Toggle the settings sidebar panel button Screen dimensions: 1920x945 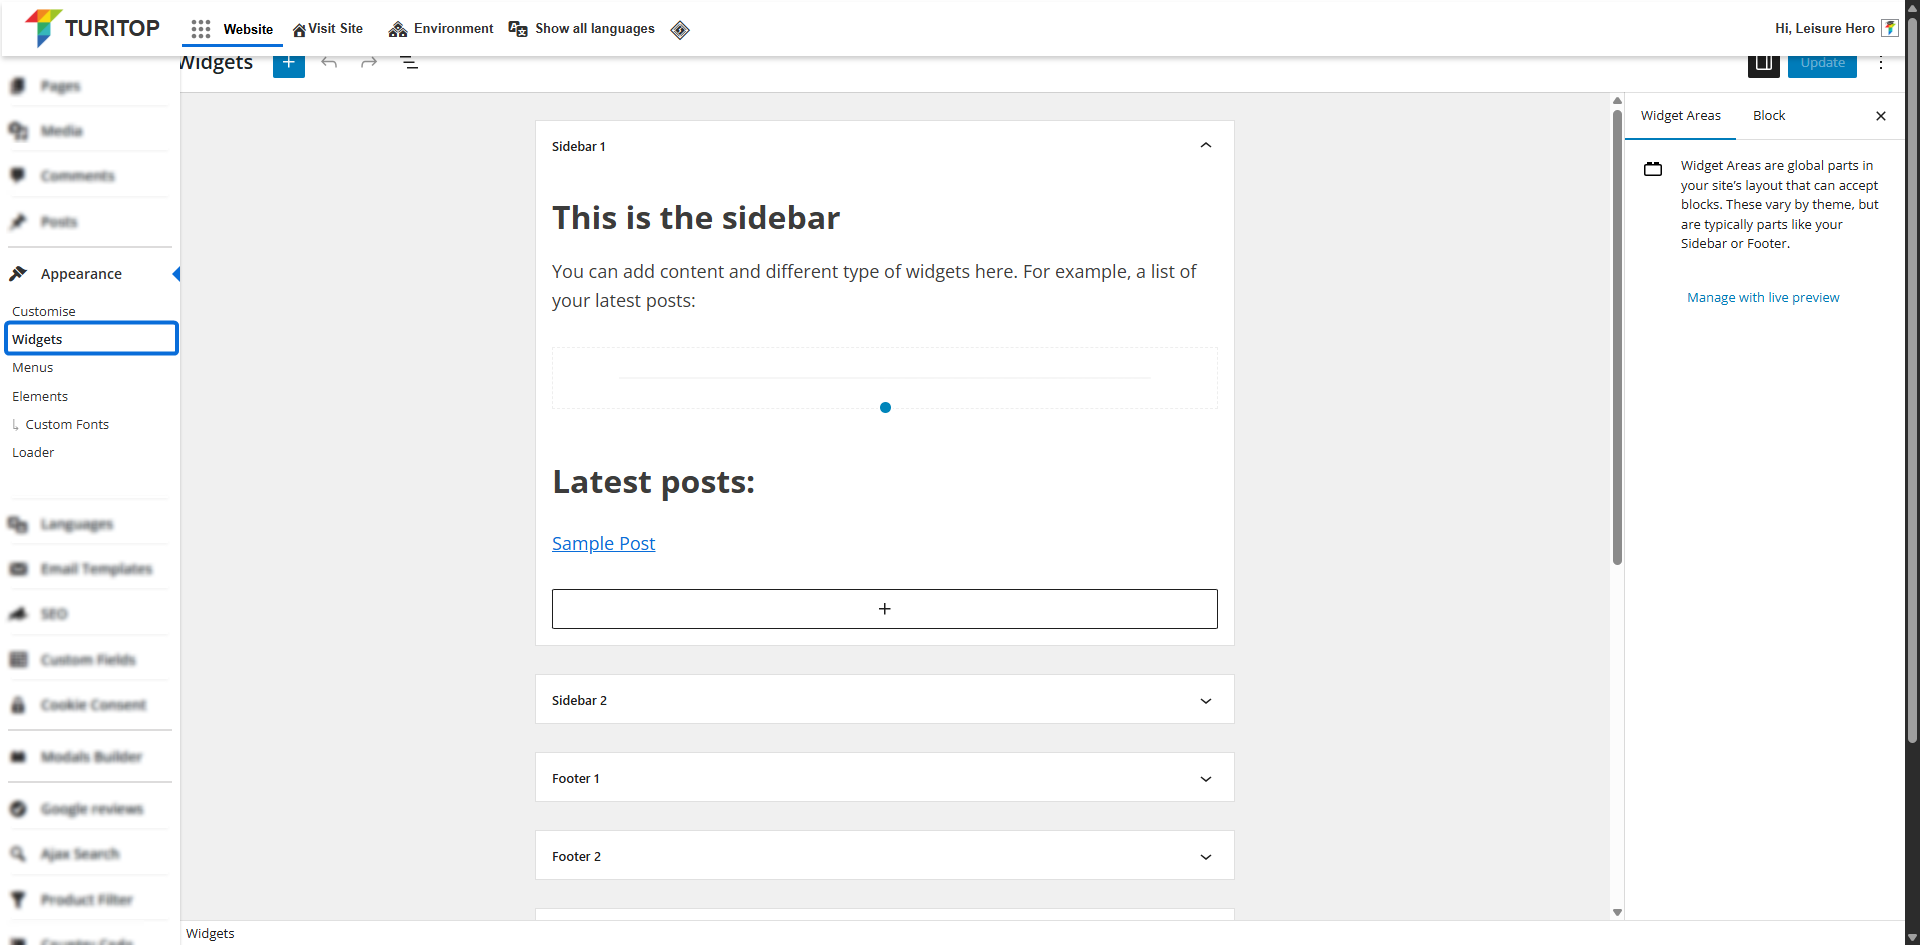pyautogui.click(x=1763, y=63)
